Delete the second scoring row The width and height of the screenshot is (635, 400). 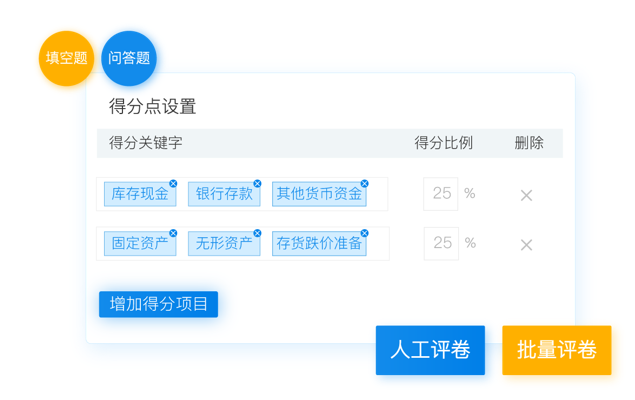pos(526,244)
